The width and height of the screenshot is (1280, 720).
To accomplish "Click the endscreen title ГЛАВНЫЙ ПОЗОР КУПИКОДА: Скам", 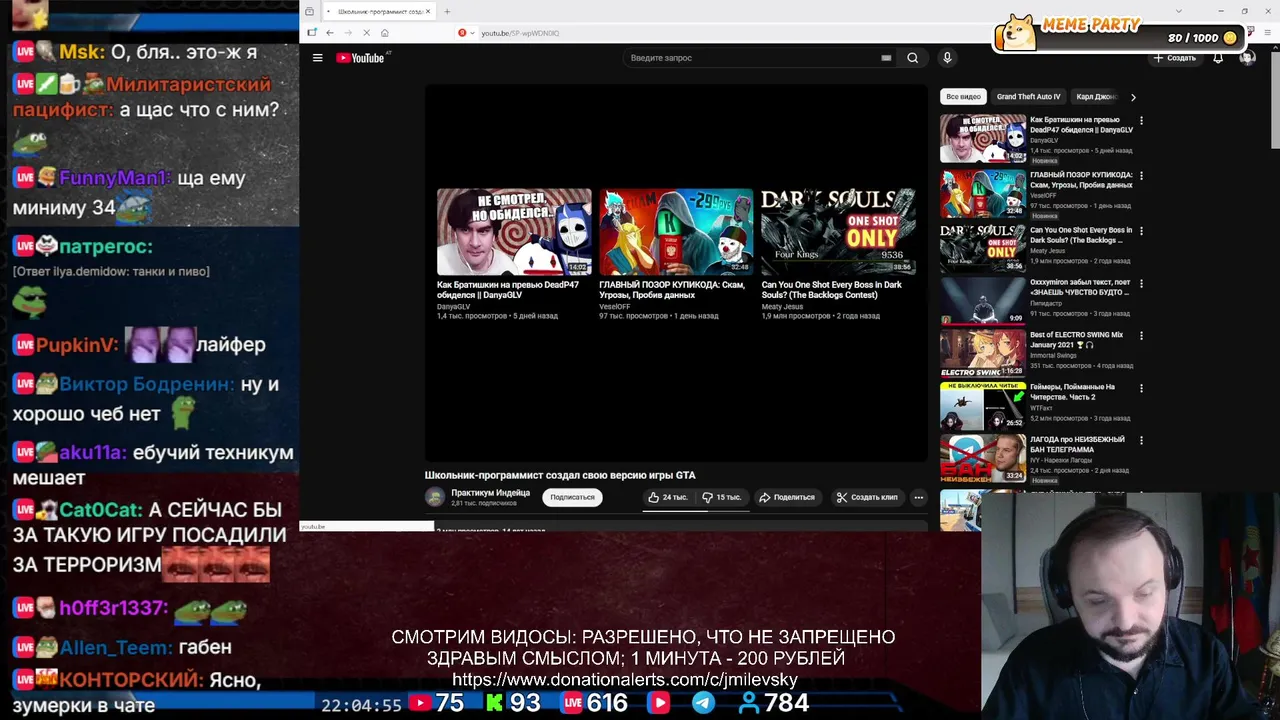I will point(672,290).
